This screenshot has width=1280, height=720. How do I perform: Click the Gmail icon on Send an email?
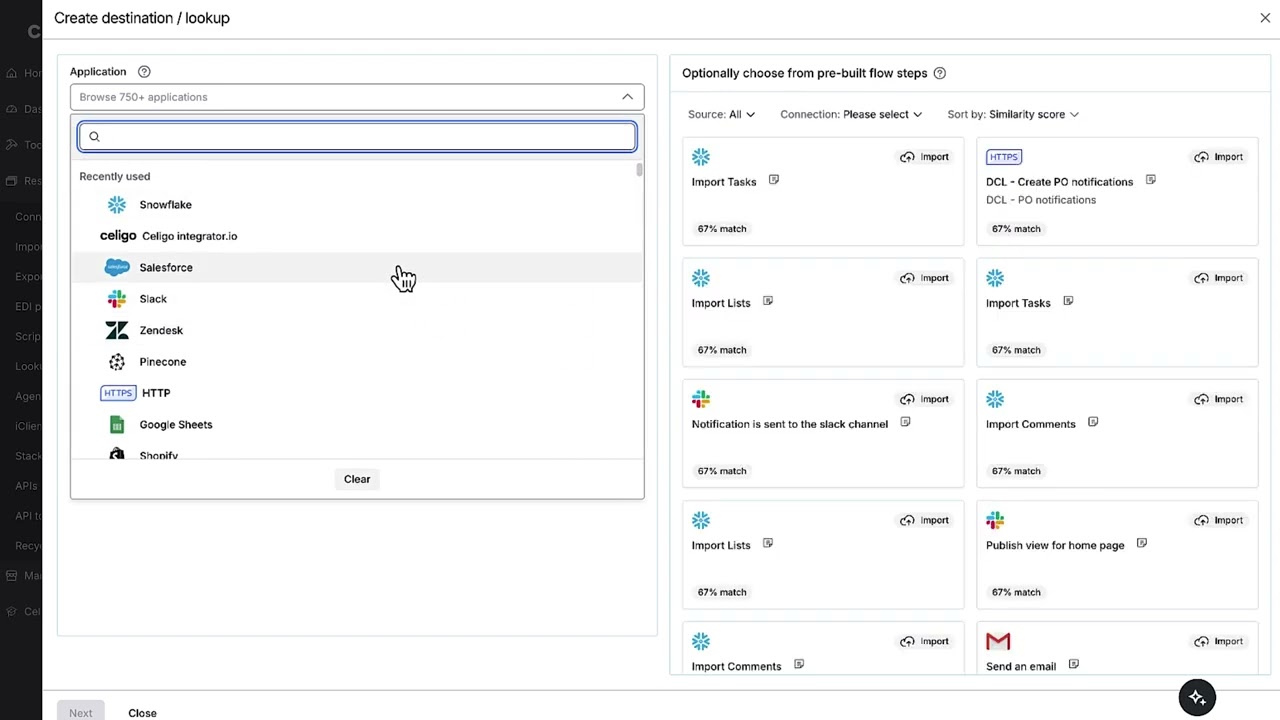(998, 641)
